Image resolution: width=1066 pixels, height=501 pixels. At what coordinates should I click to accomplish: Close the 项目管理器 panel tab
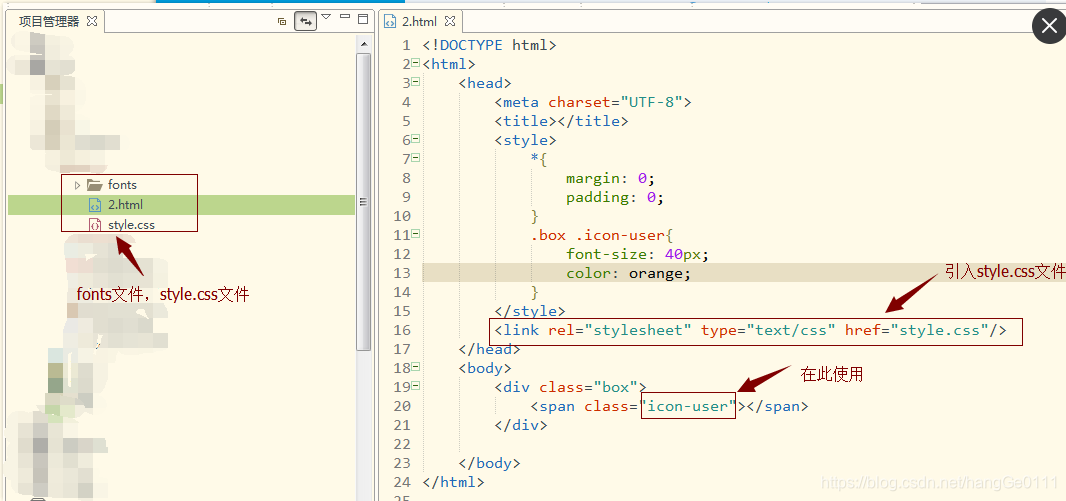[x=92, y=21]
